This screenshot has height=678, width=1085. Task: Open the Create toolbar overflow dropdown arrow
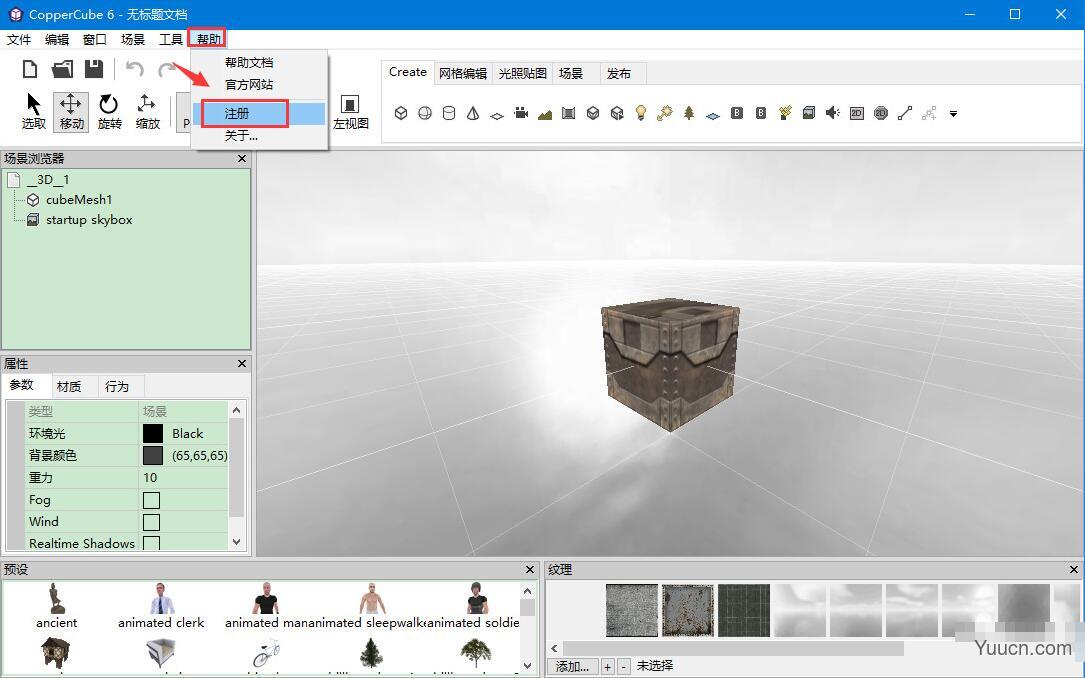(953, 113)
